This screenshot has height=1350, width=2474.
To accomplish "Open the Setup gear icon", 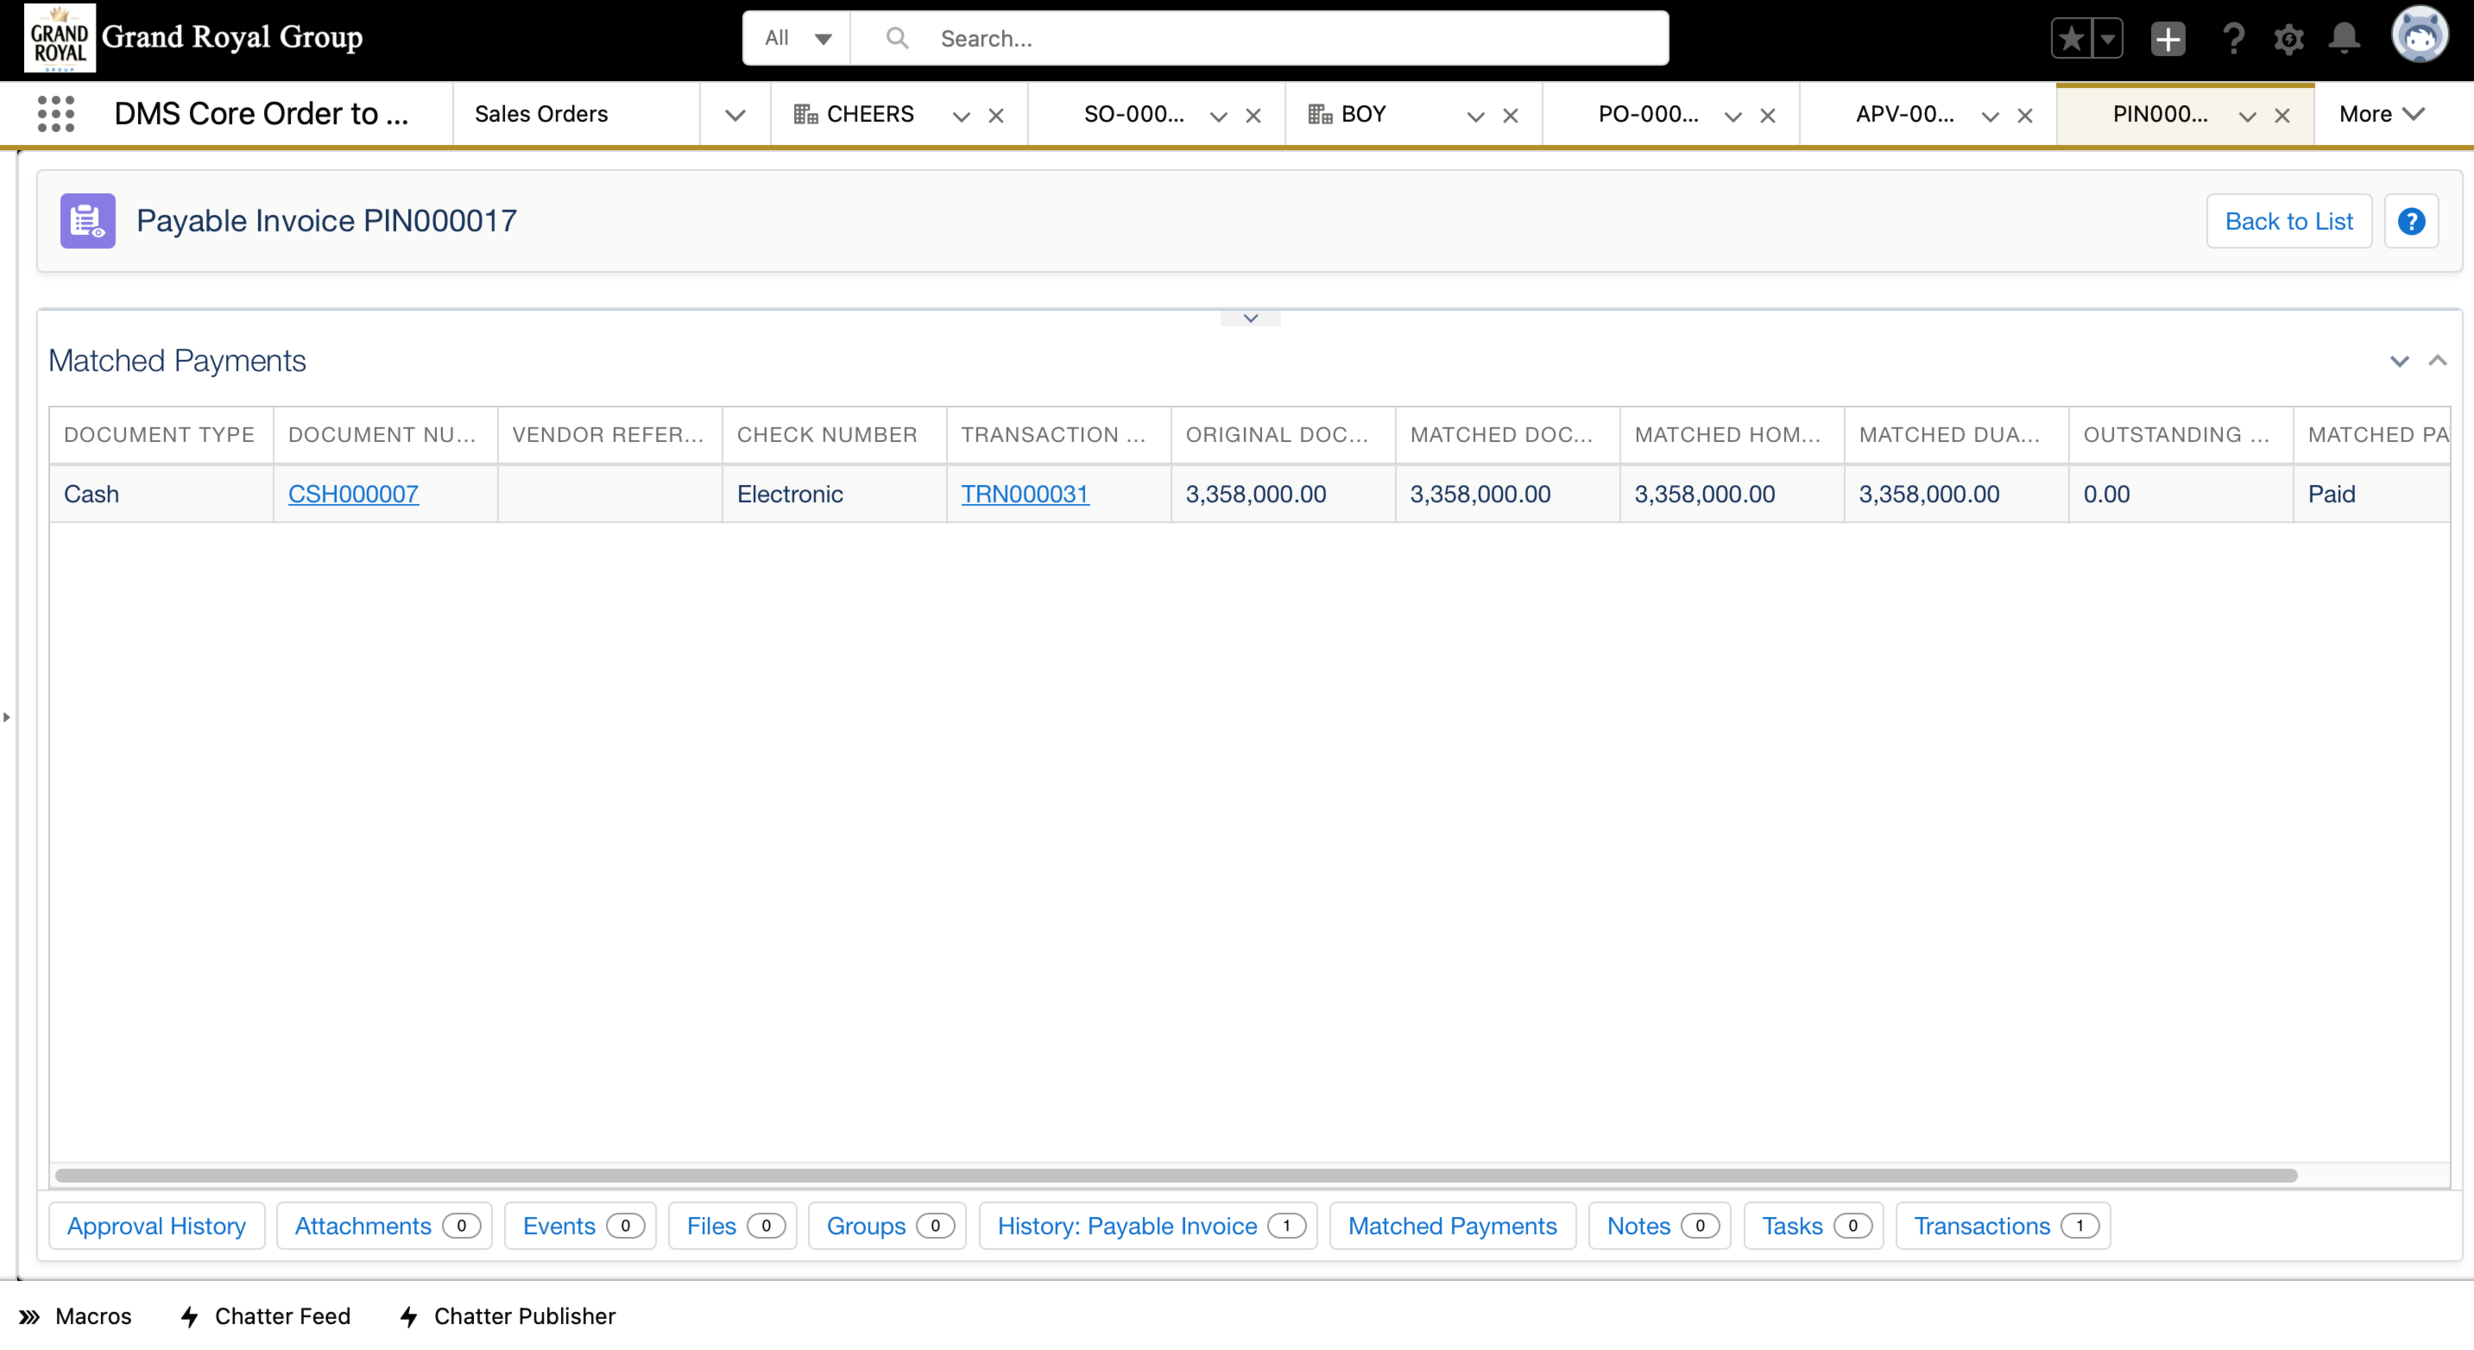I will pos(2288,39).
